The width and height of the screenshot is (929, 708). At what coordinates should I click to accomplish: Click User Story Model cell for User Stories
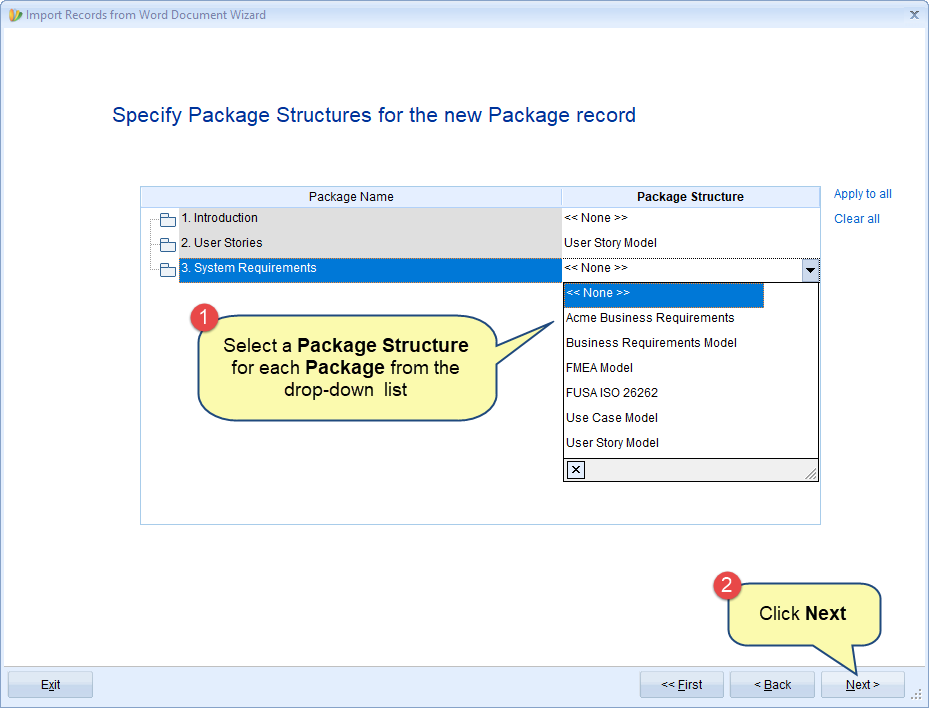click(690, 243)
